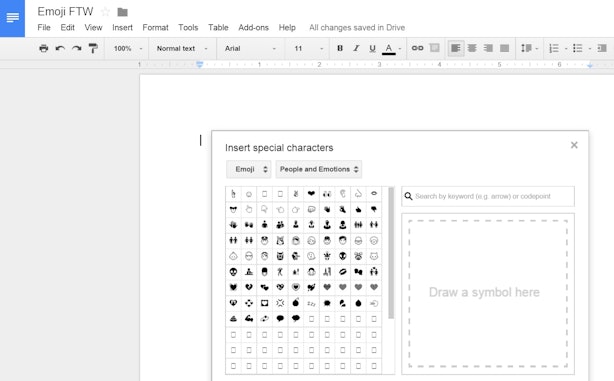Image resolution: width=614 pixels, height=381 pixels.
Task: Open the Help menu
Action: pyautogui.click(x=287, y=27)
